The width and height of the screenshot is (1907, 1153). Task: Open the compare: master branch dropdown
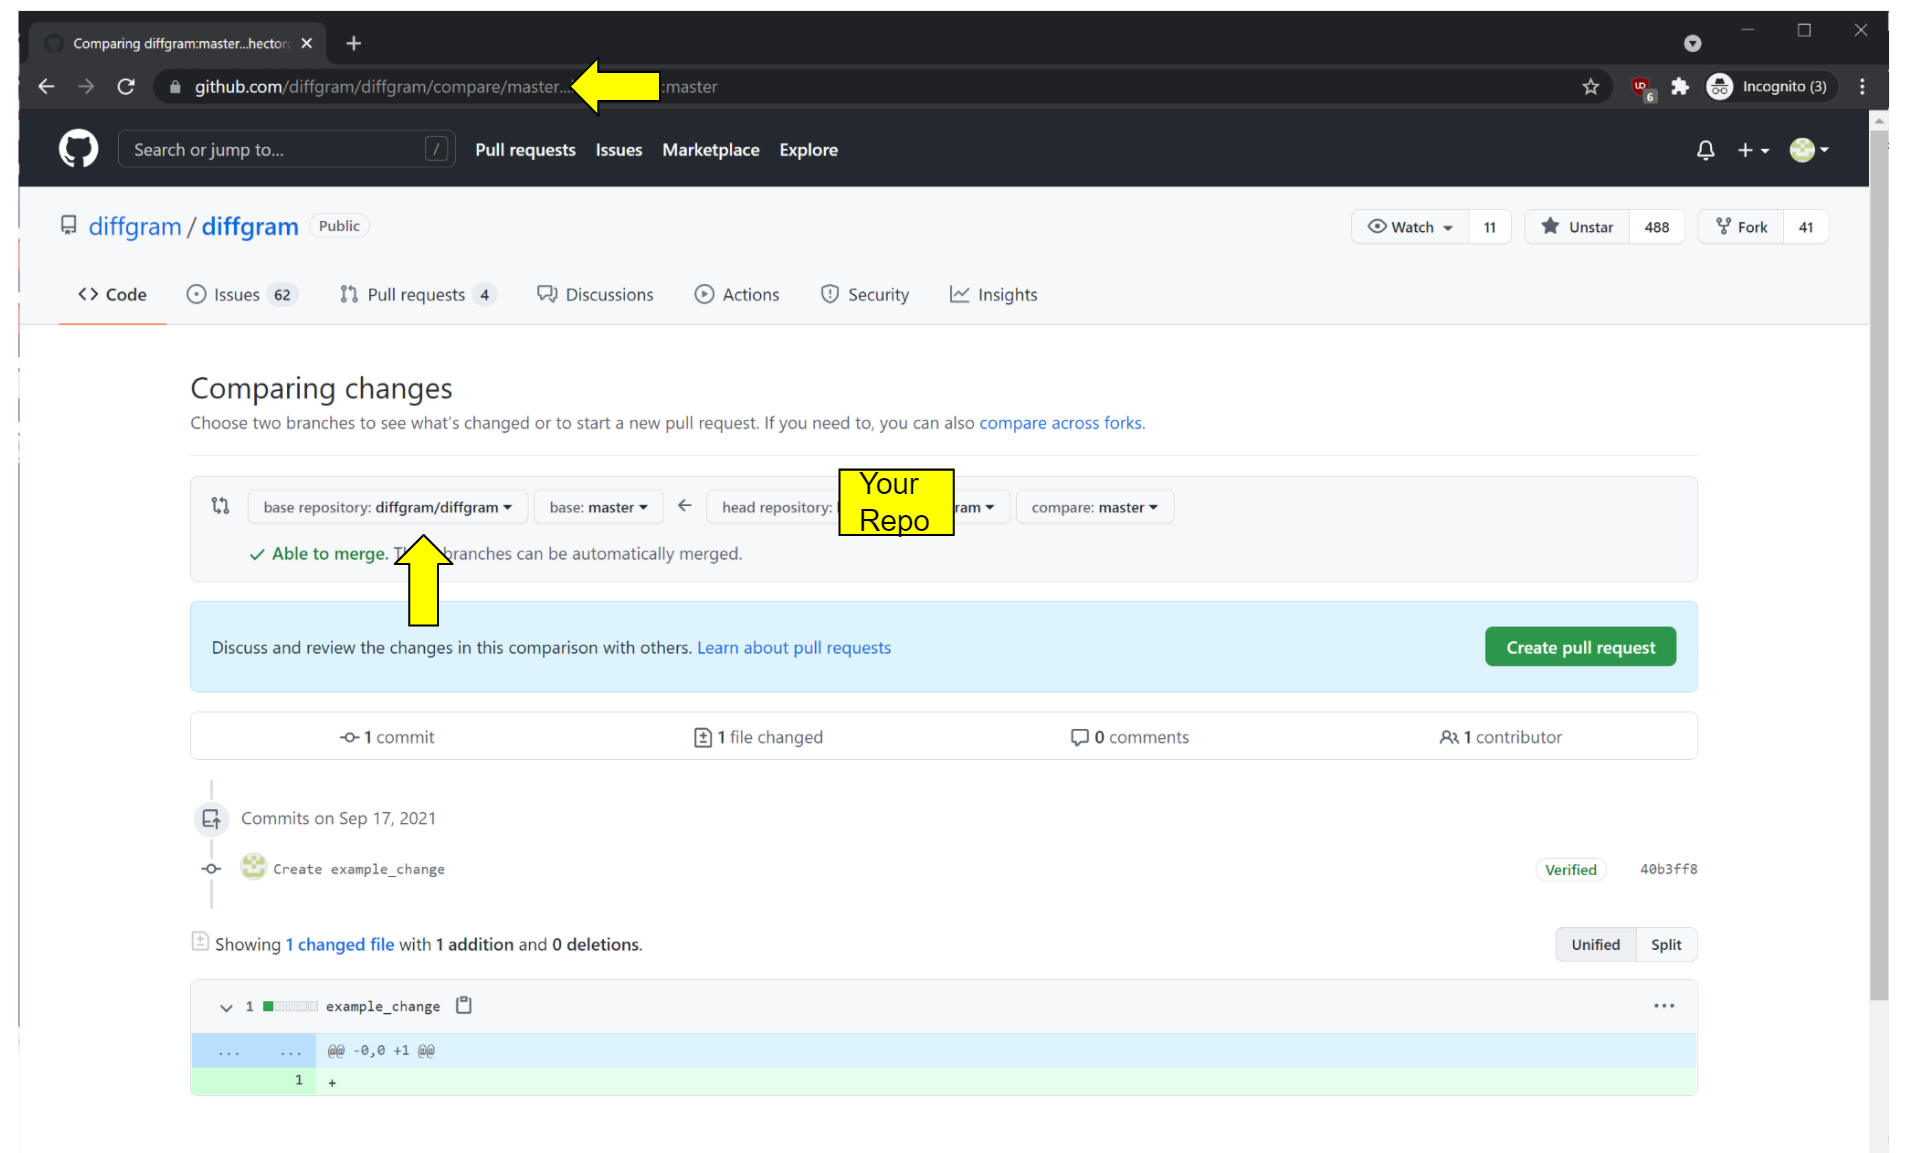(1094, 507)
